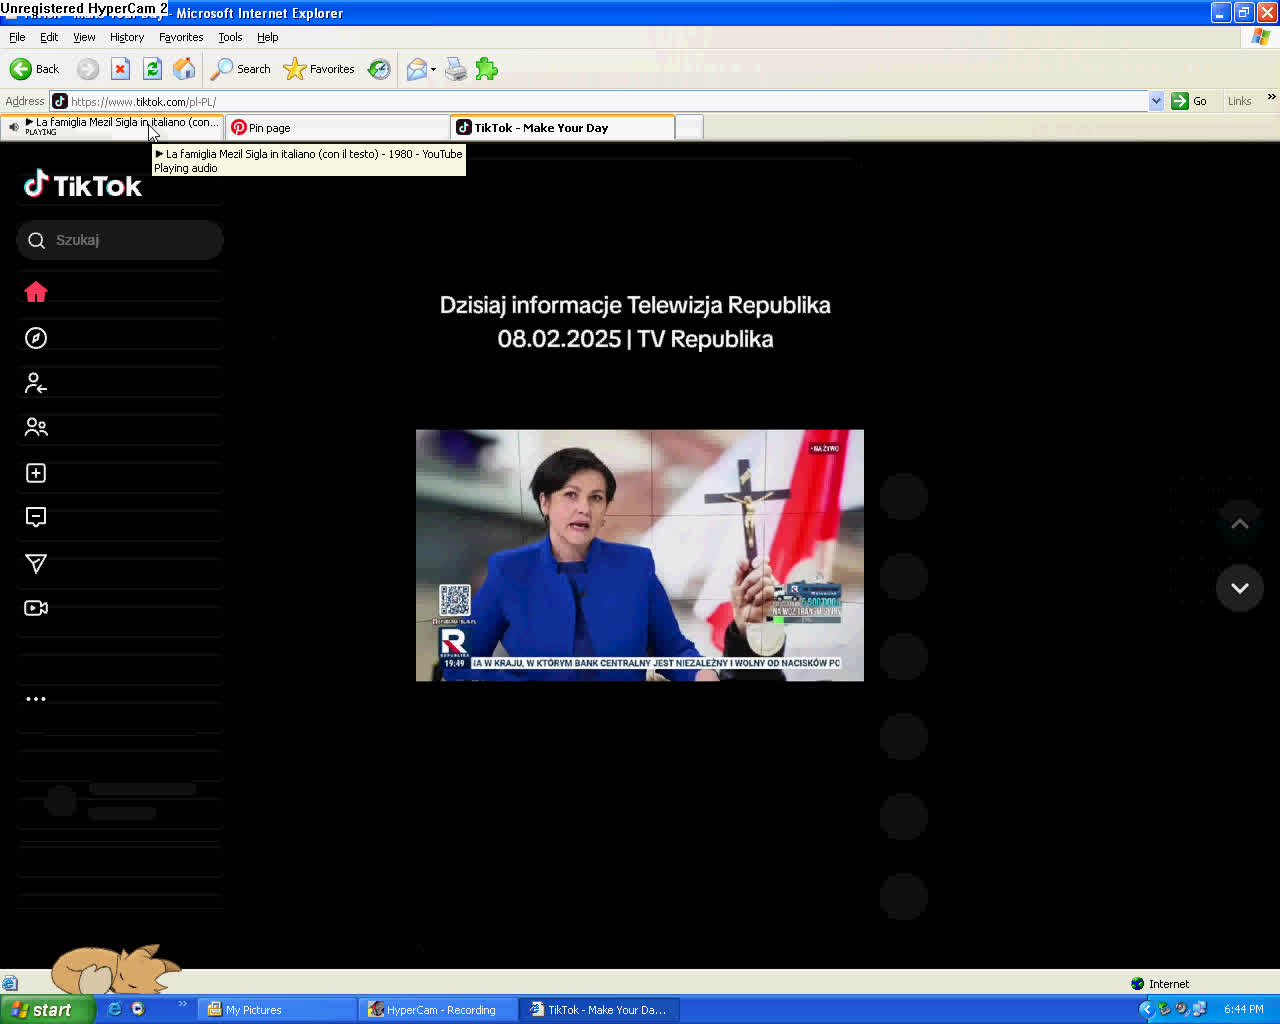Open the More three-dots sidebar item
Screen dimensions: 1280x1024
point(36,699)
